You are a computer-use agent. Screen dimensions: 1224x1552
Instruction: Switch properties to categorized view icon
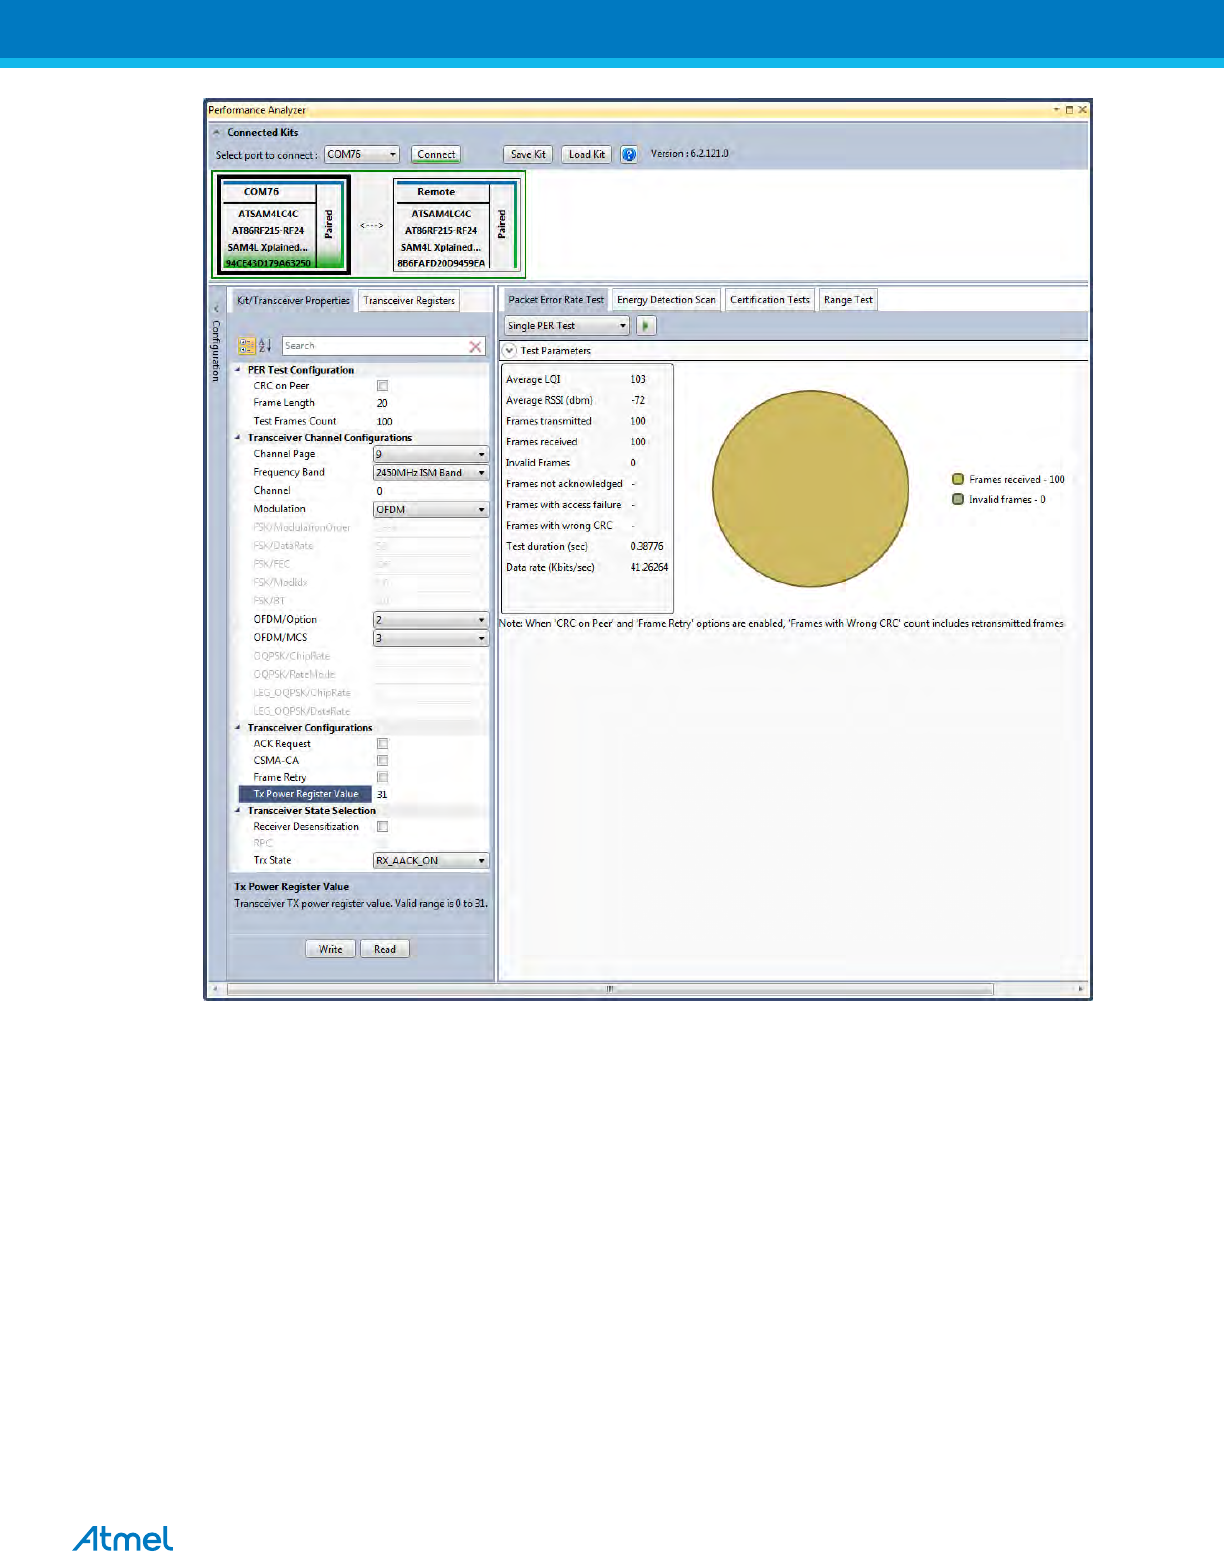click(246, 346)
